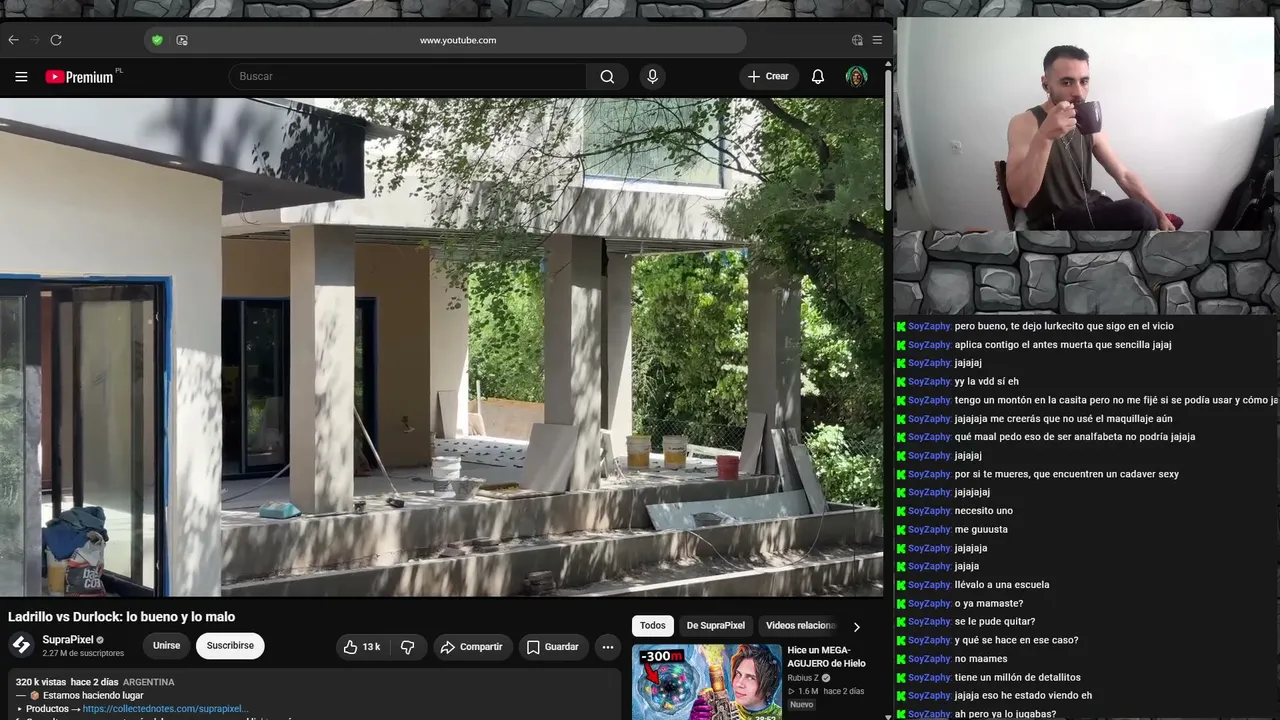Dislike the video with thumbs down

coord(408,647)
